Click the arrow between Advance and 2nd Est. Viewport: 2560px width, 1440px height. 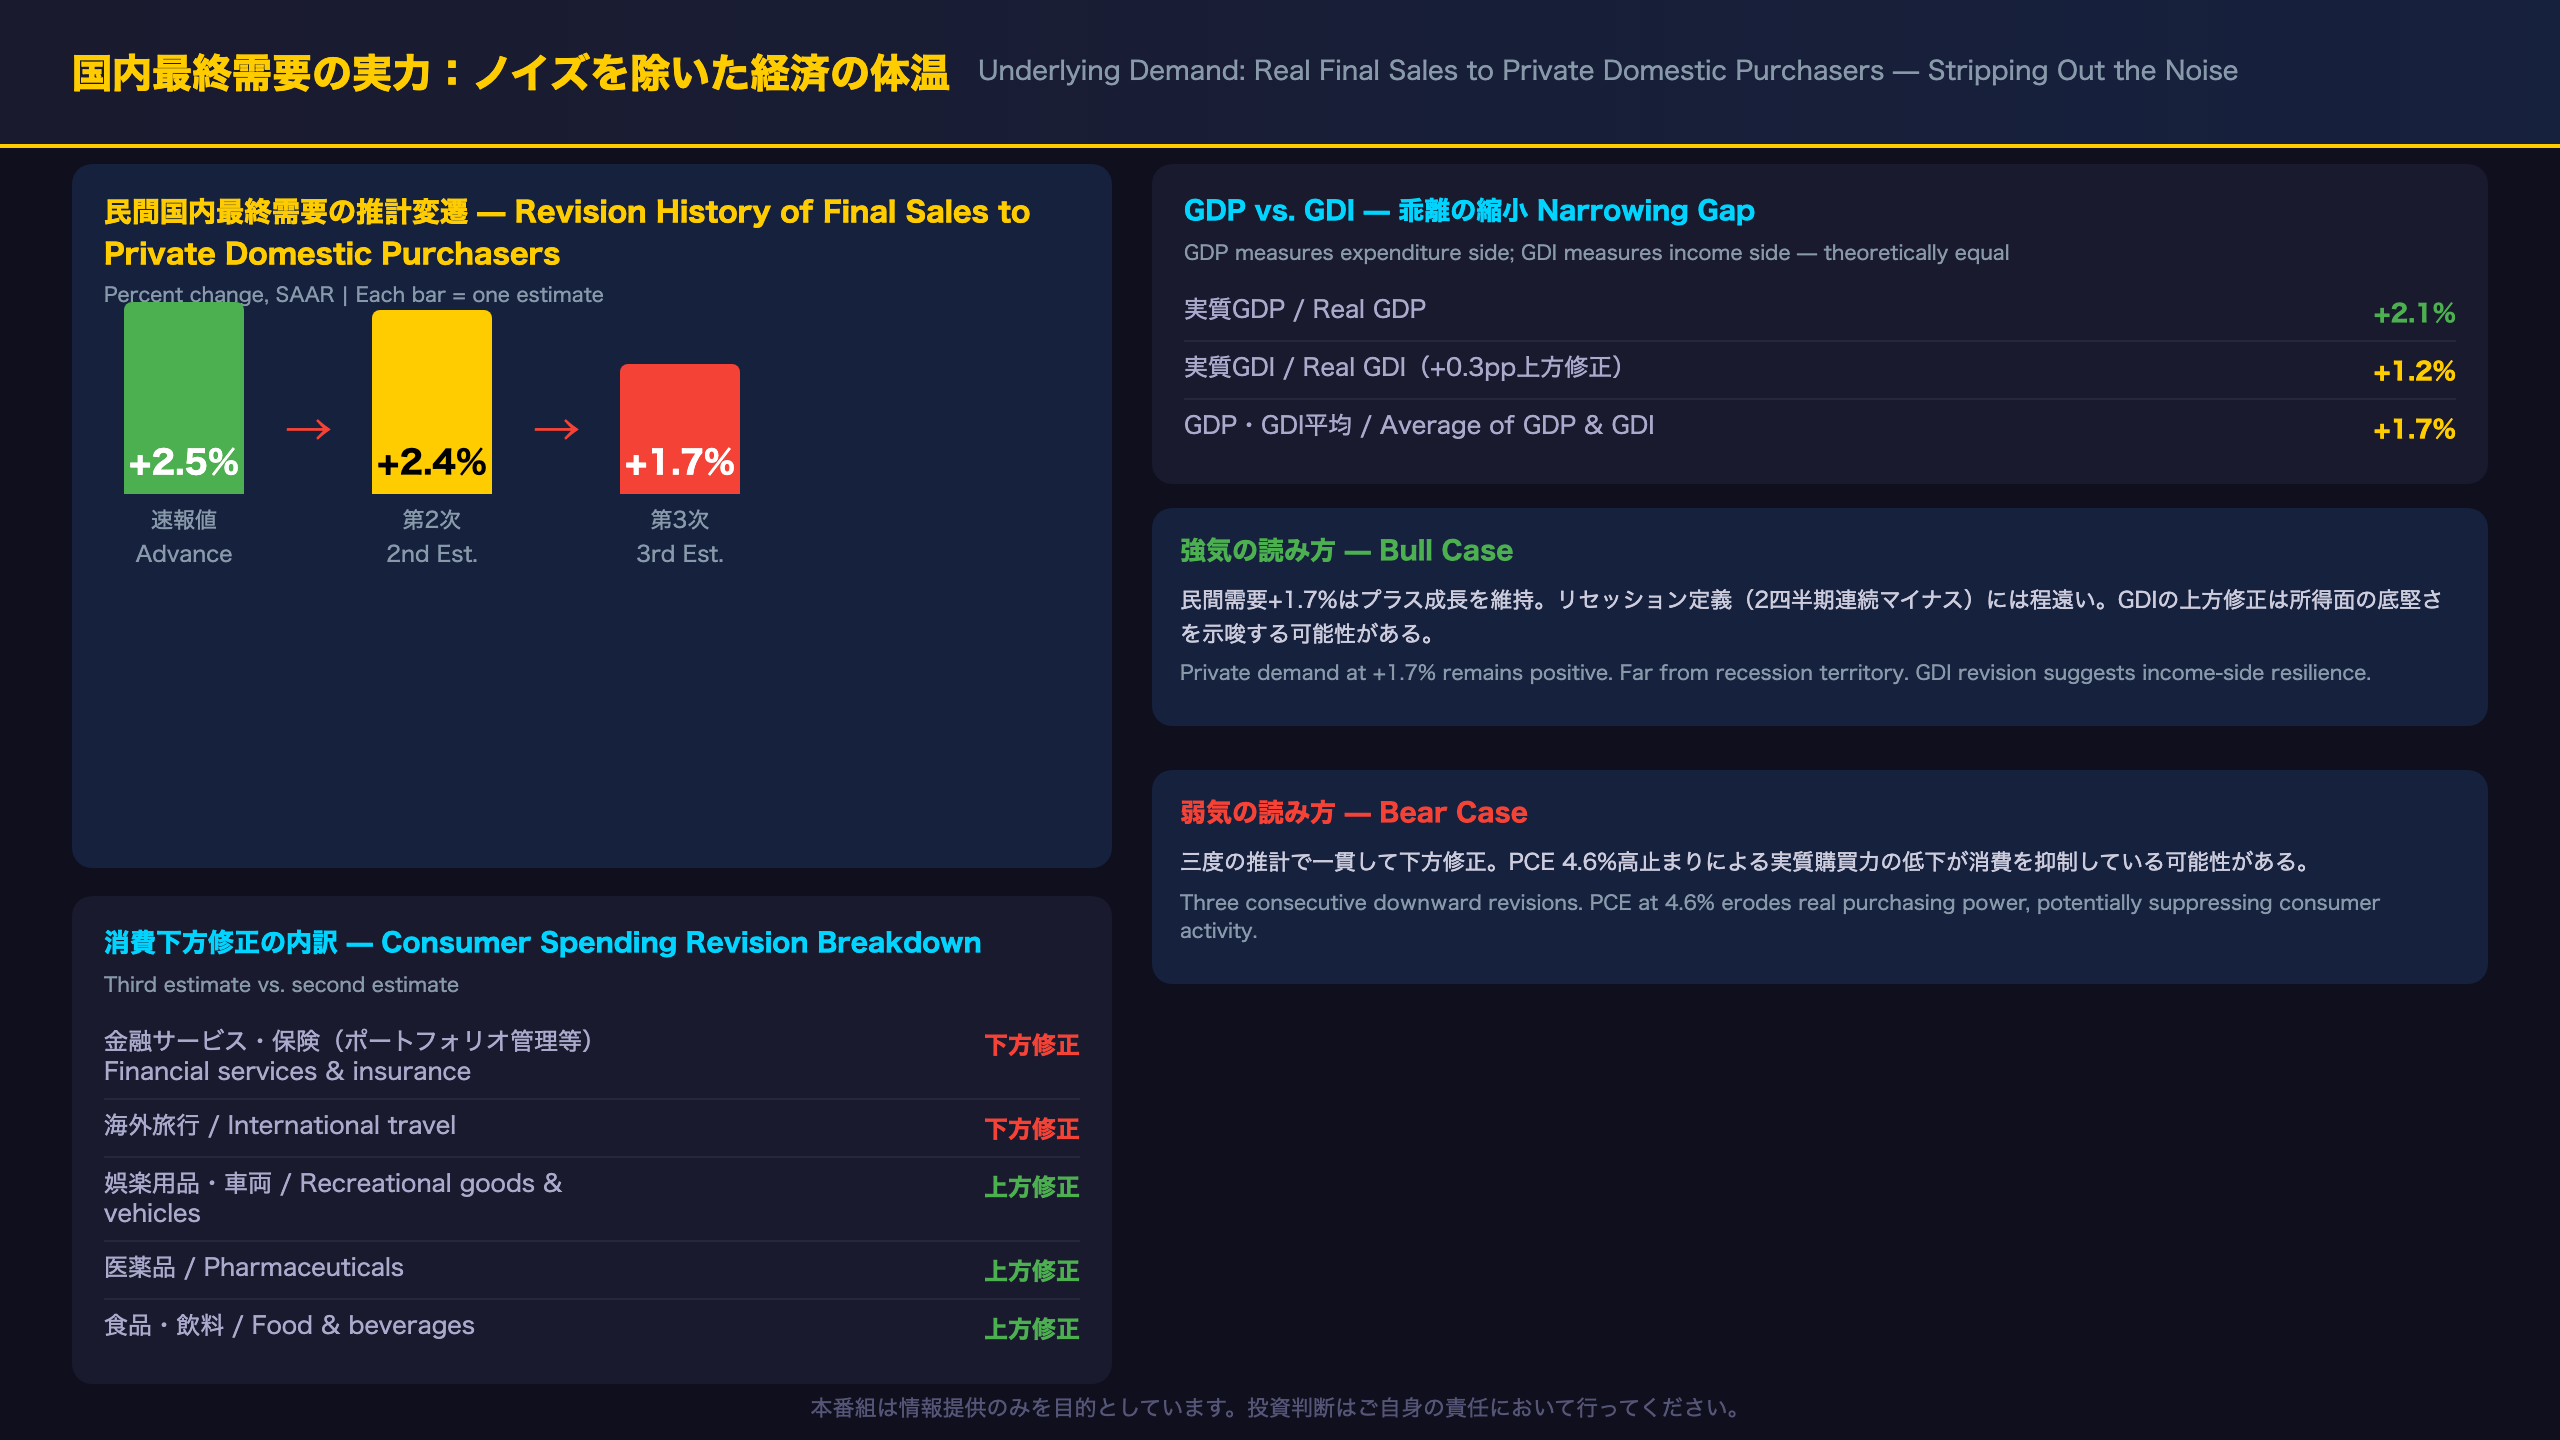308,430
